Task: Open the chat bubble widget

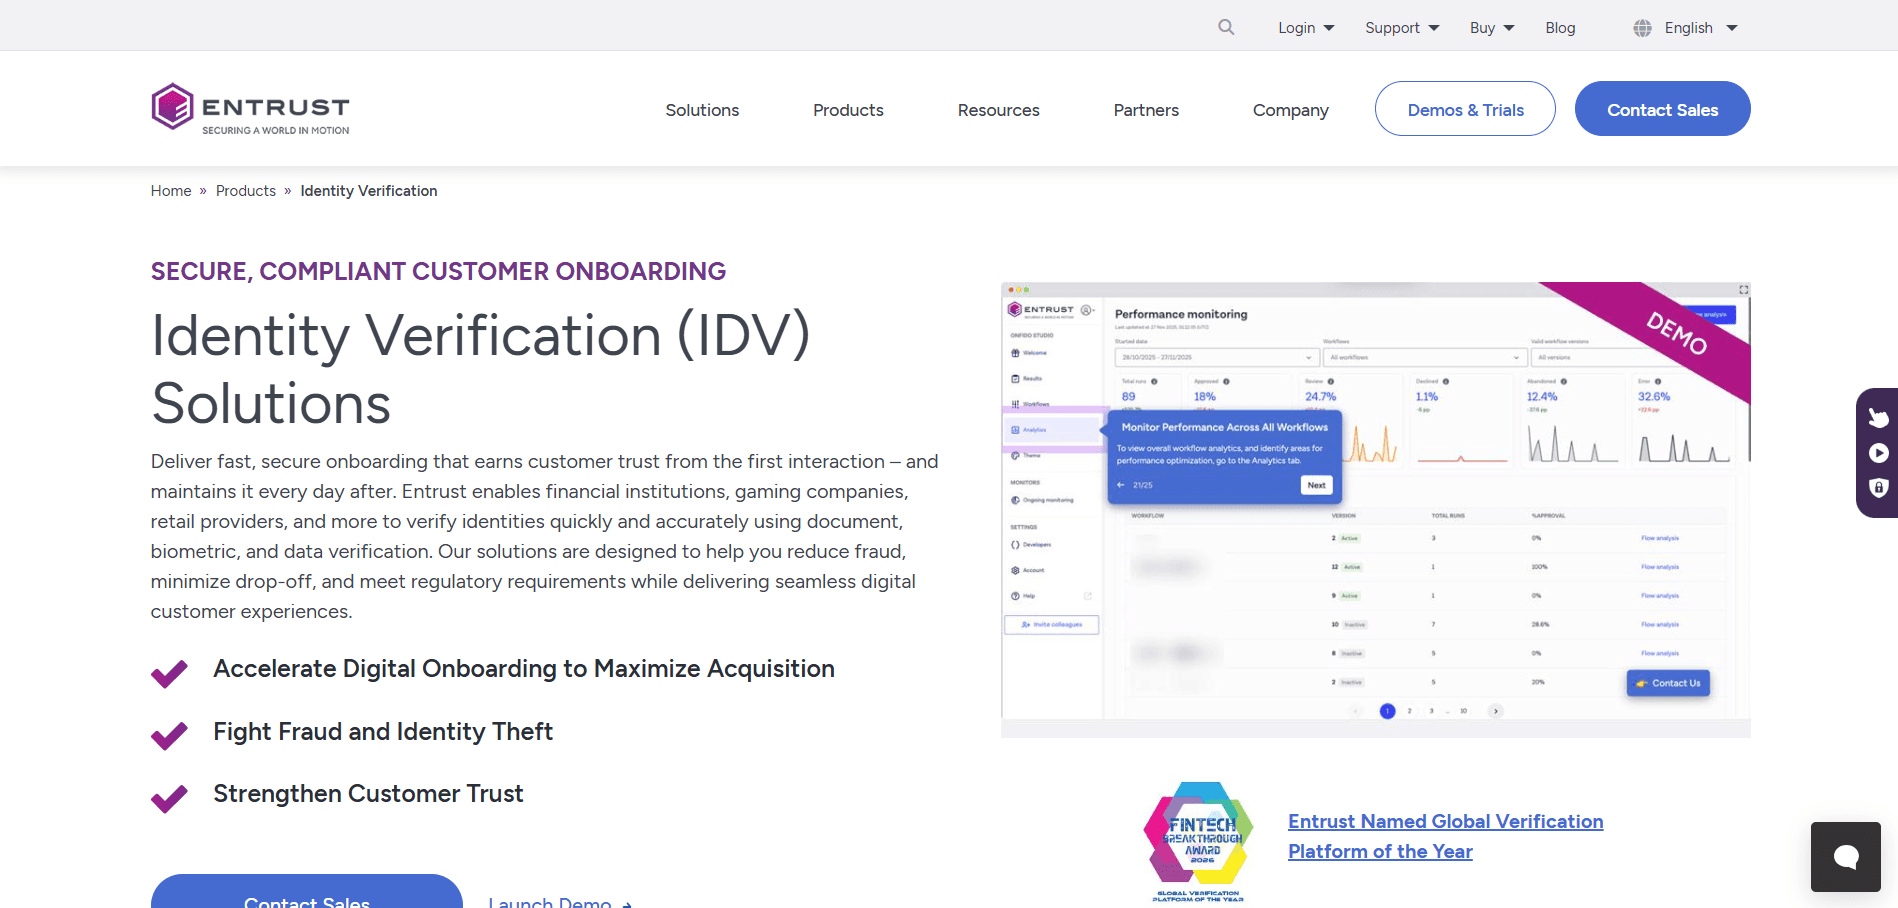Action: point(1846,857)
